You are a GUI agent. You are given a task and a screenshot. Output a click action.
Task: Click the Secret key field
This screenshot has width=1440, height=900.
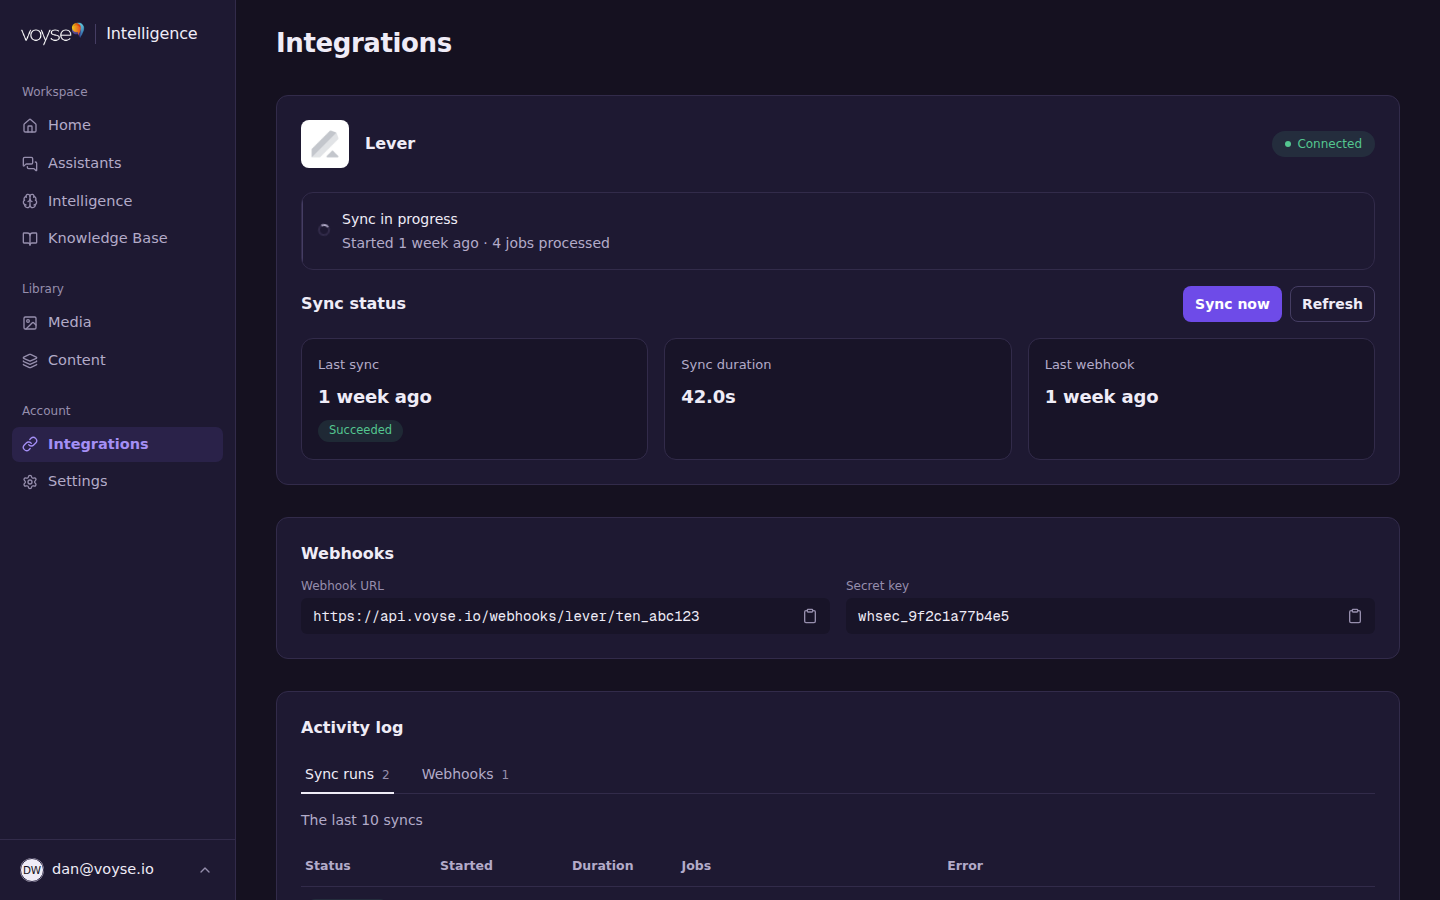1110,616
